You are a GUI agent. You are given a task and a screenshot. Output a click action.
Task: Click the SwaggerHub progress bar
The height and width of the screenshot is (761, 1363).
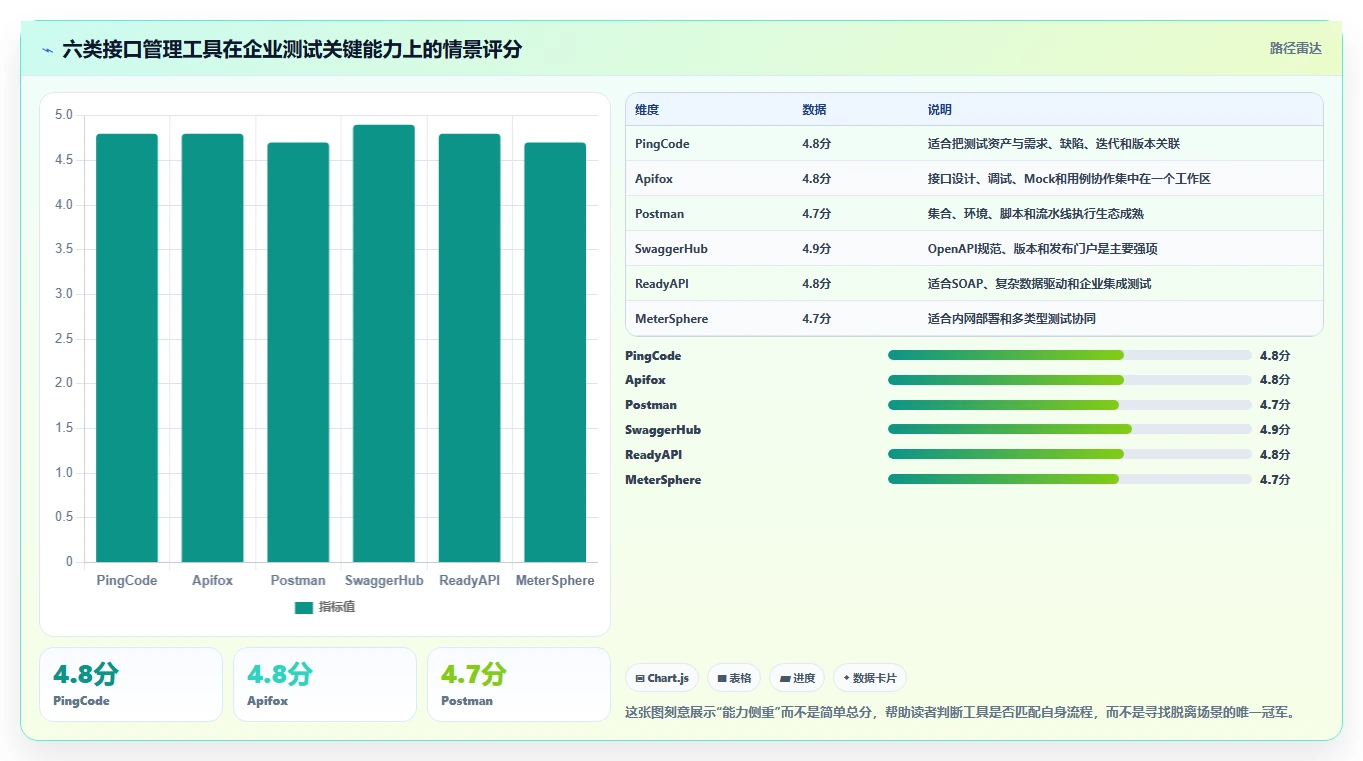point(1070,430)
